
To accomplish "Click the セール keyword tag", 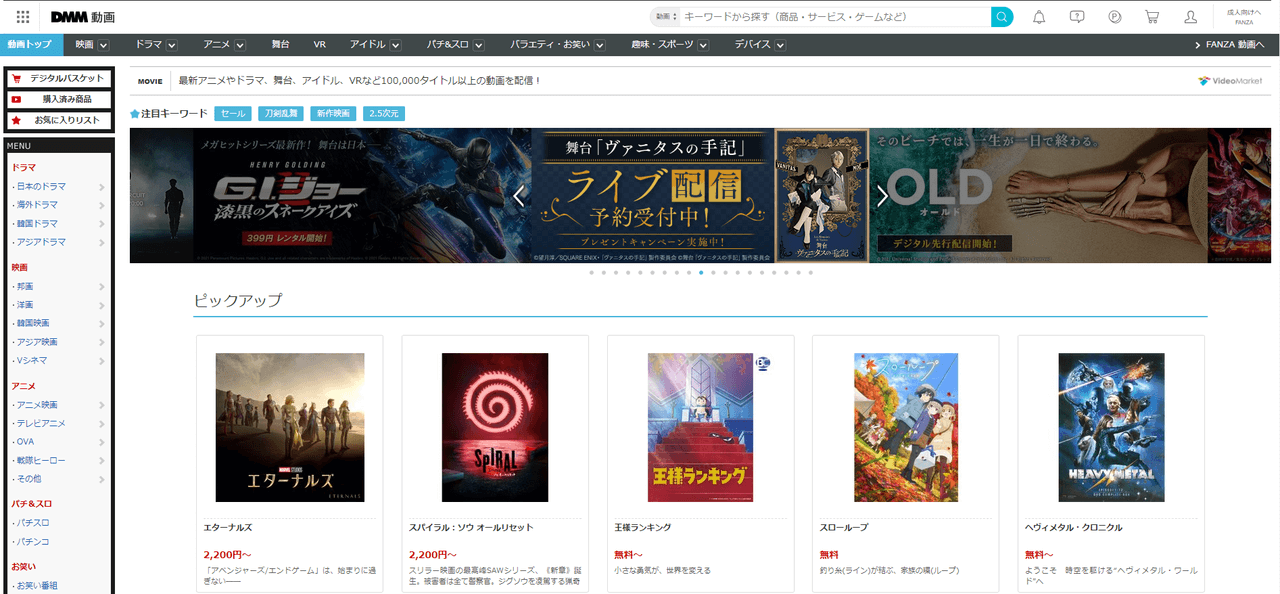I will pyautogui.click(x=232, y=114).
